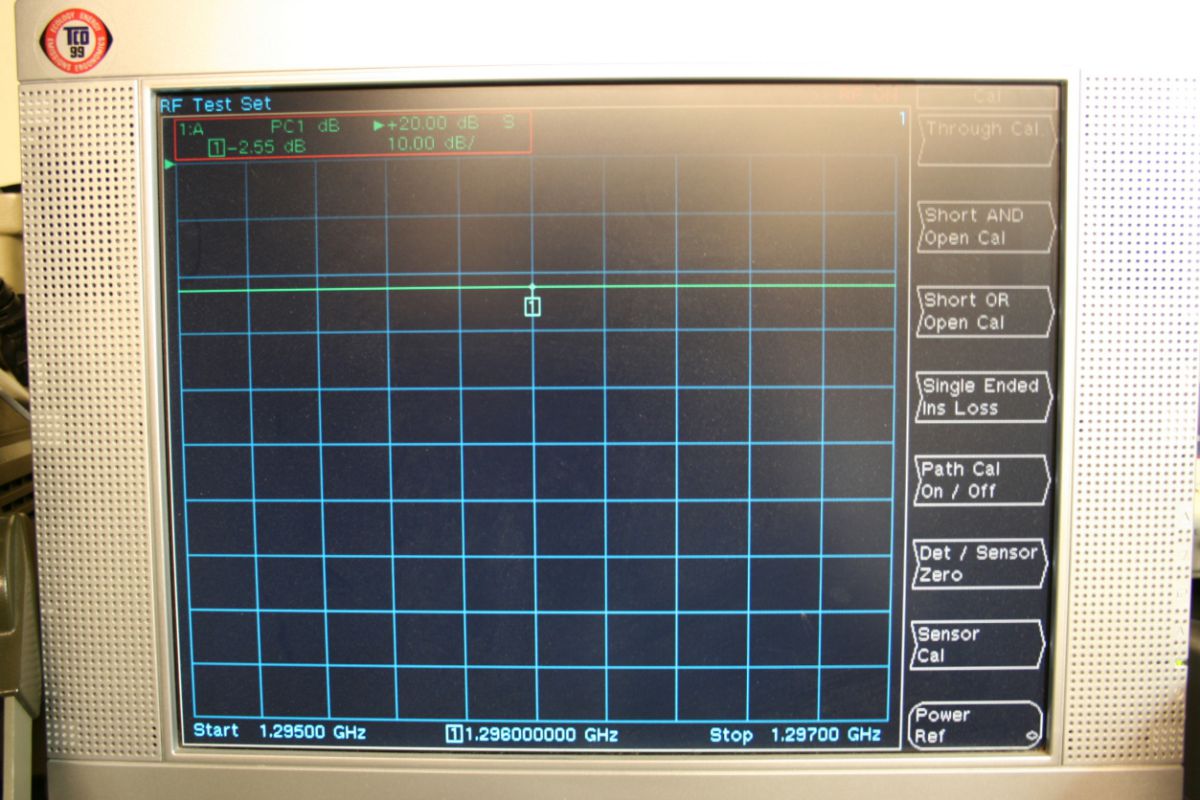The height and width of the screenshot is (800, 1200).
Task: Open the Power Ref submenu softkey
Action: point(977,726)
